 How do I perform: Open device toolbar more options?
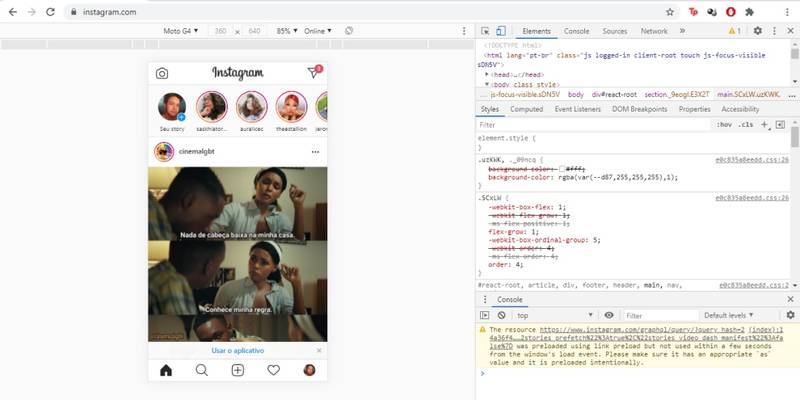click(x=464, y=31)
